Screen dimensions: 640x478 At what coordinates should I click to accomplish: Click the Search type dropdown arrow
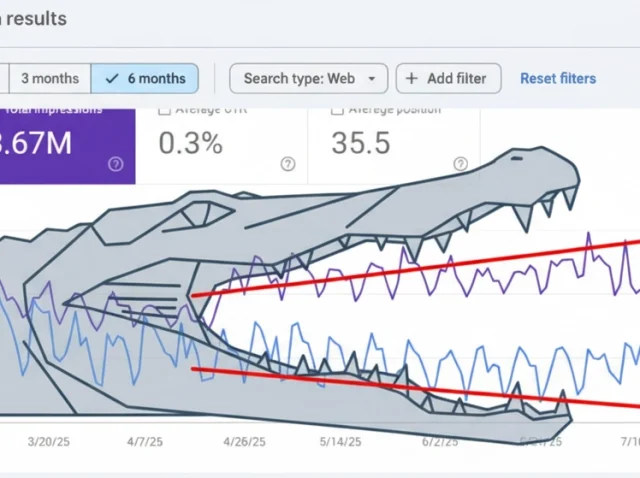pyautogui.click(x=373, y=78)
